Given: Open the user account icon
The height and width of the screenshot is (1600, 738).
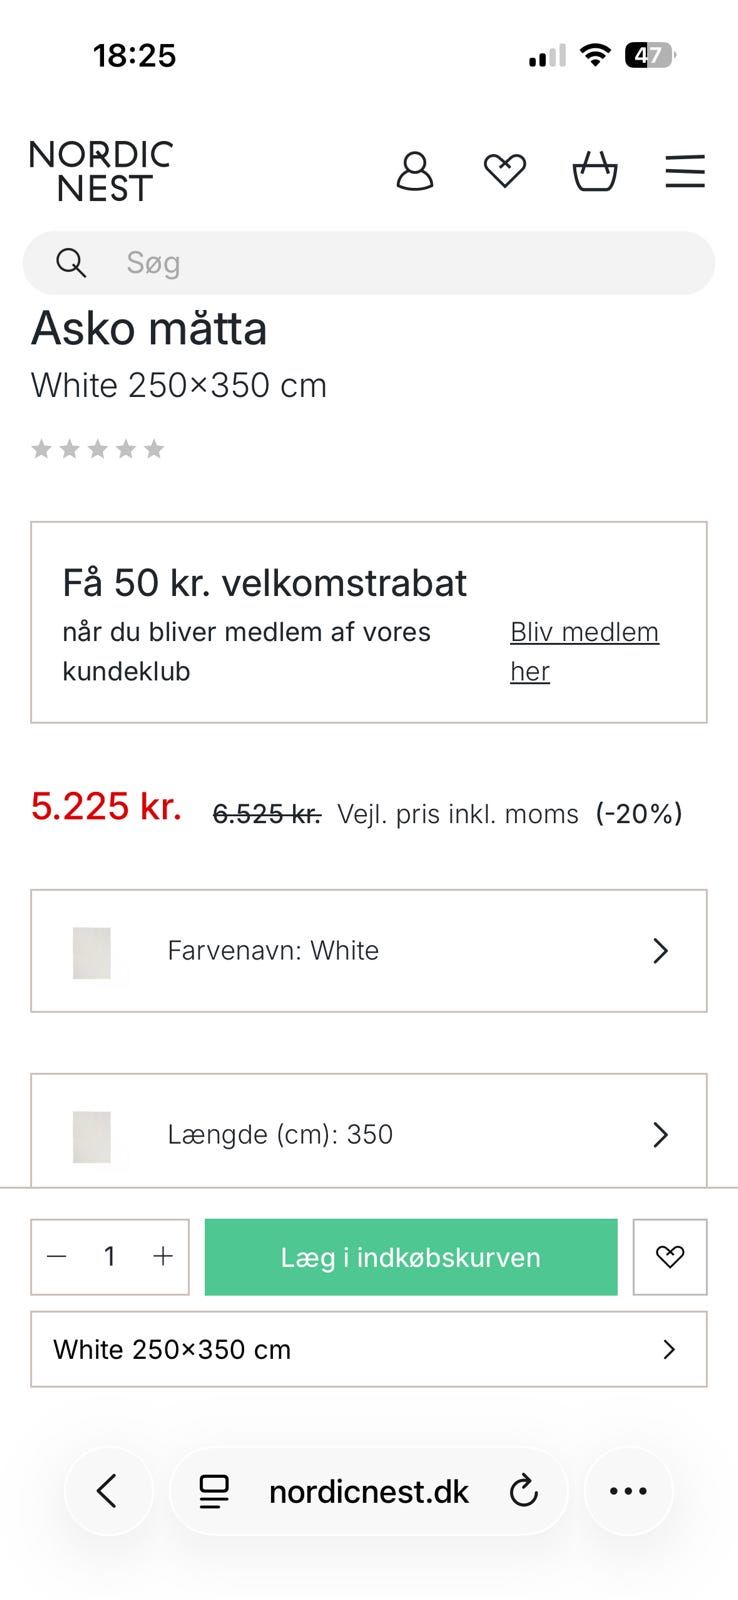Looking at the screenshot, I should pyautogui.click(x=415, y=171).
